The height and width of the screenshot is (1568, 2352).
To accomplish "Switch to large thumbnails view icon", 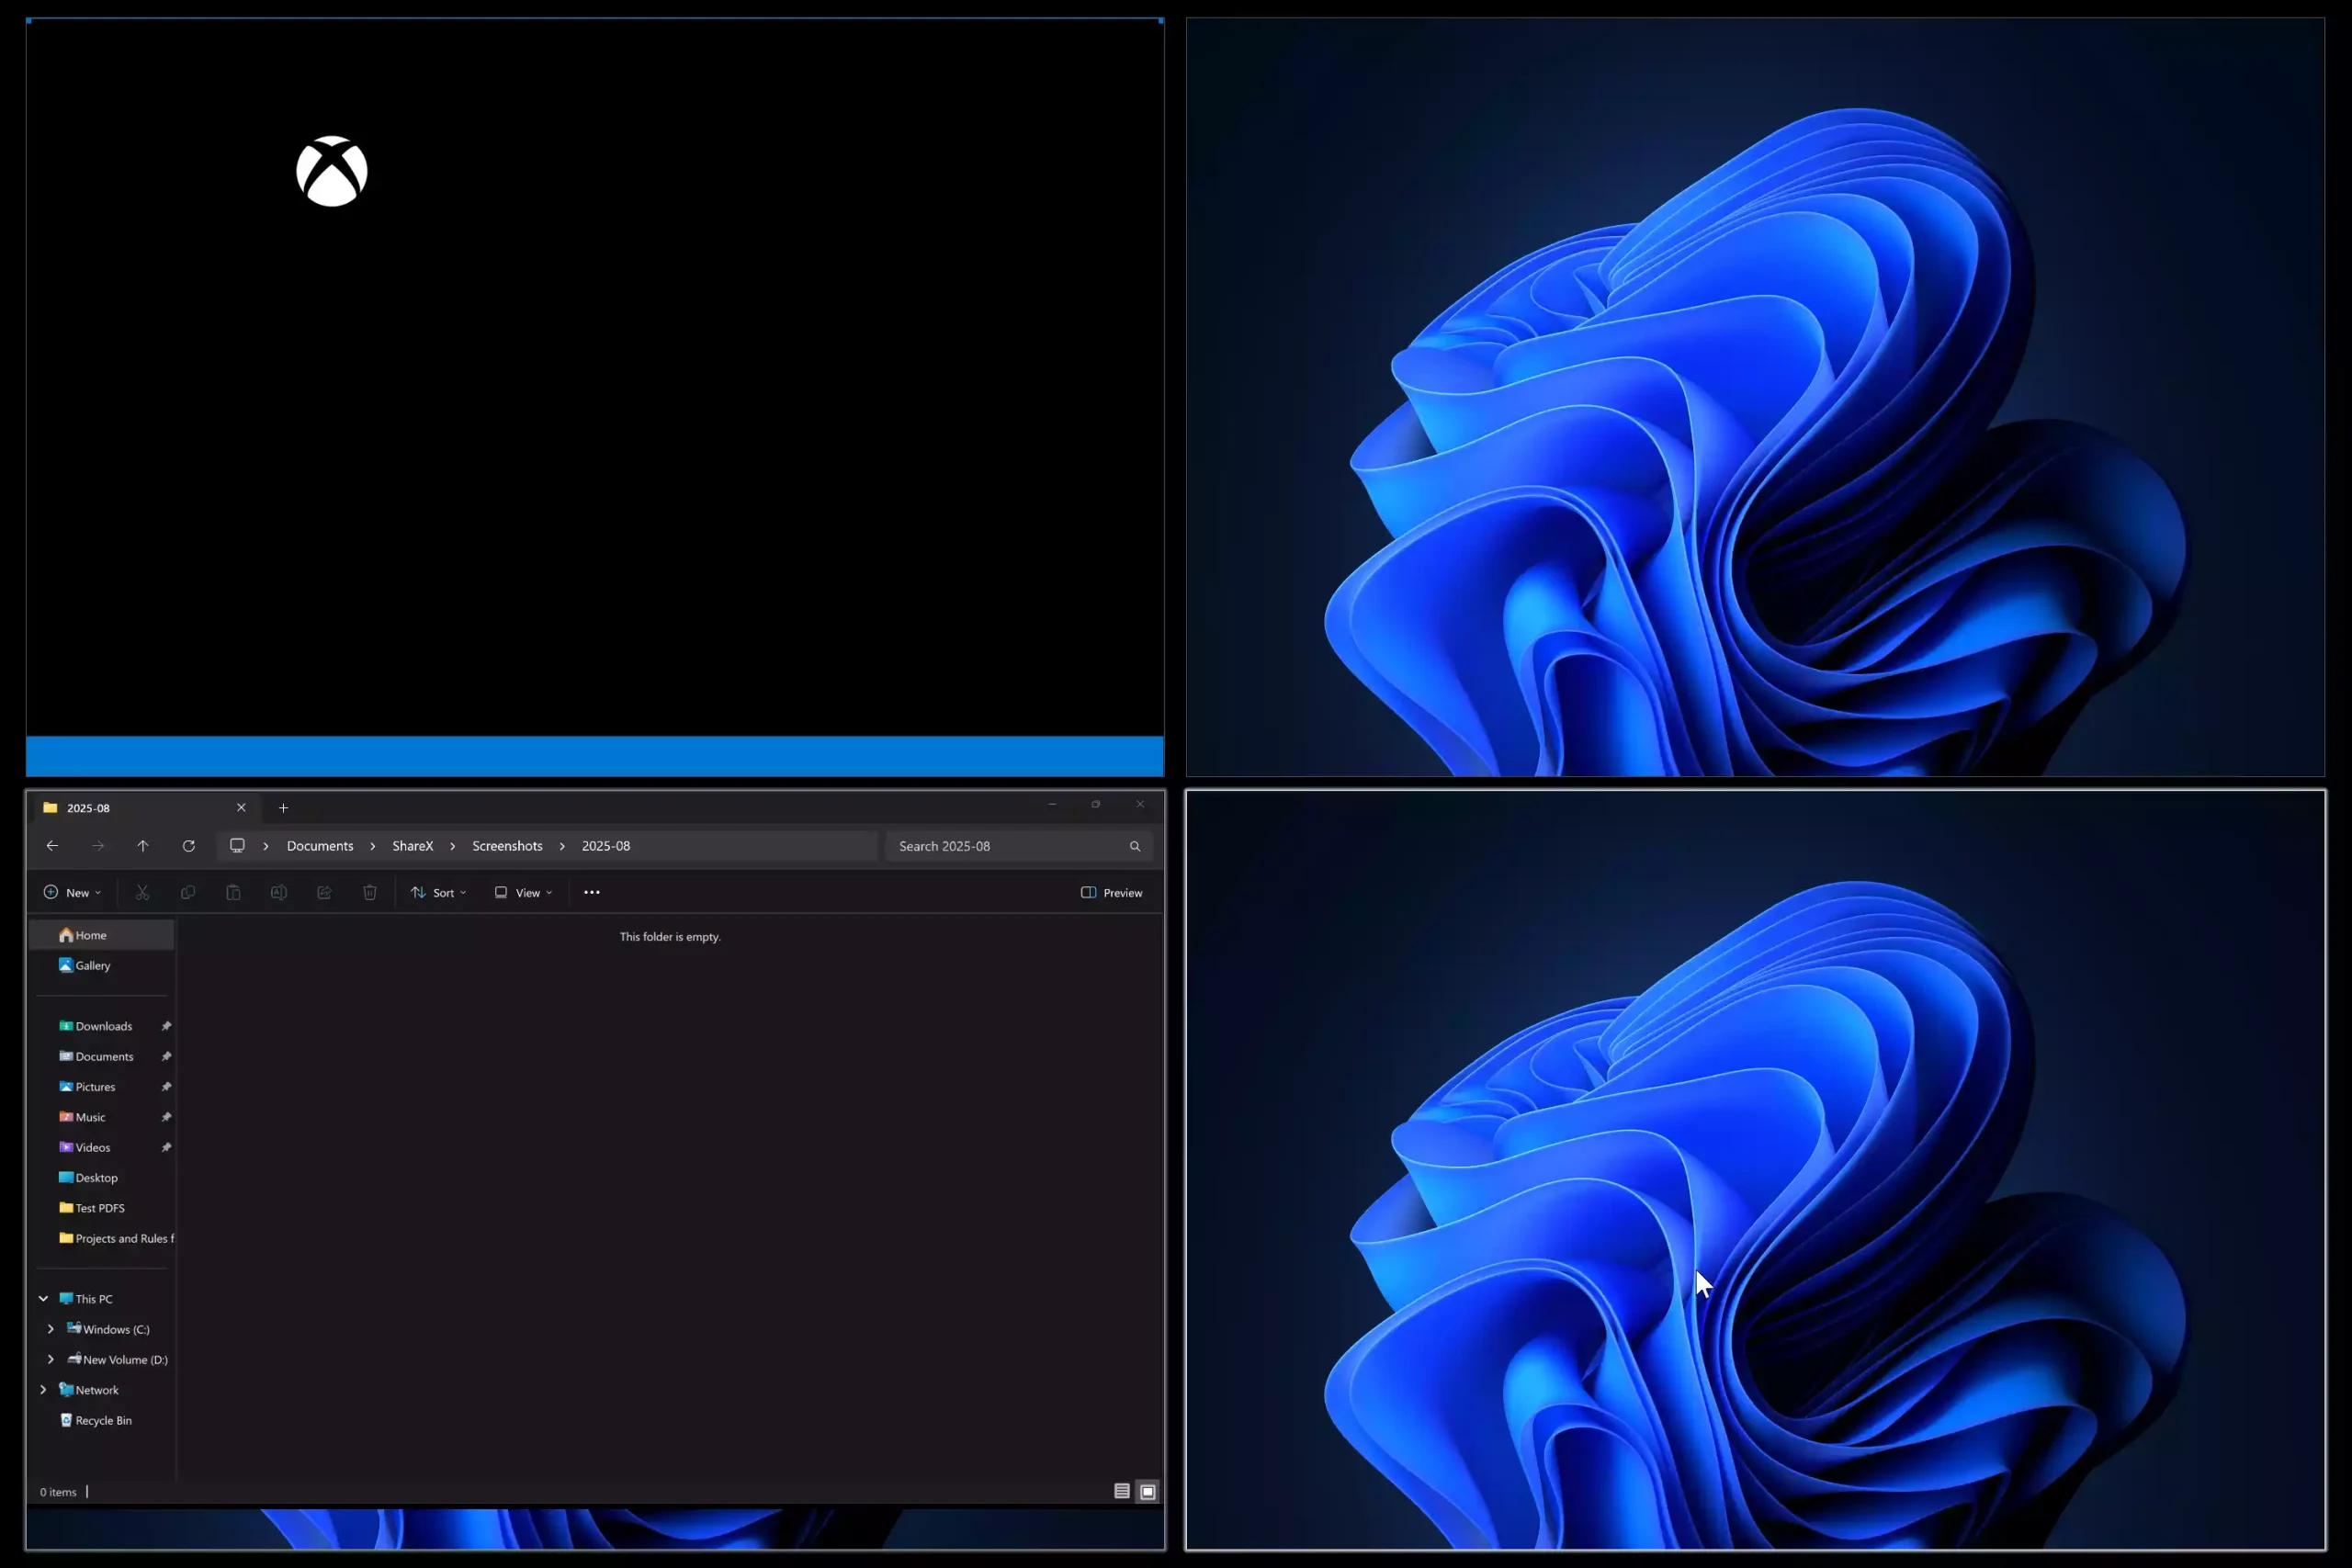I will click(1148, 1491).
